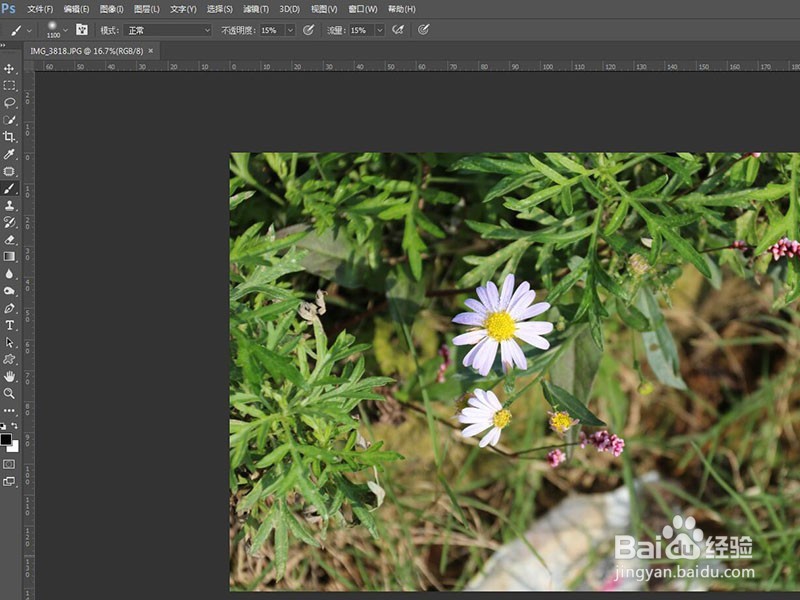
Task: Select the Clone Stamp tool
Action: tap(9, 206)
